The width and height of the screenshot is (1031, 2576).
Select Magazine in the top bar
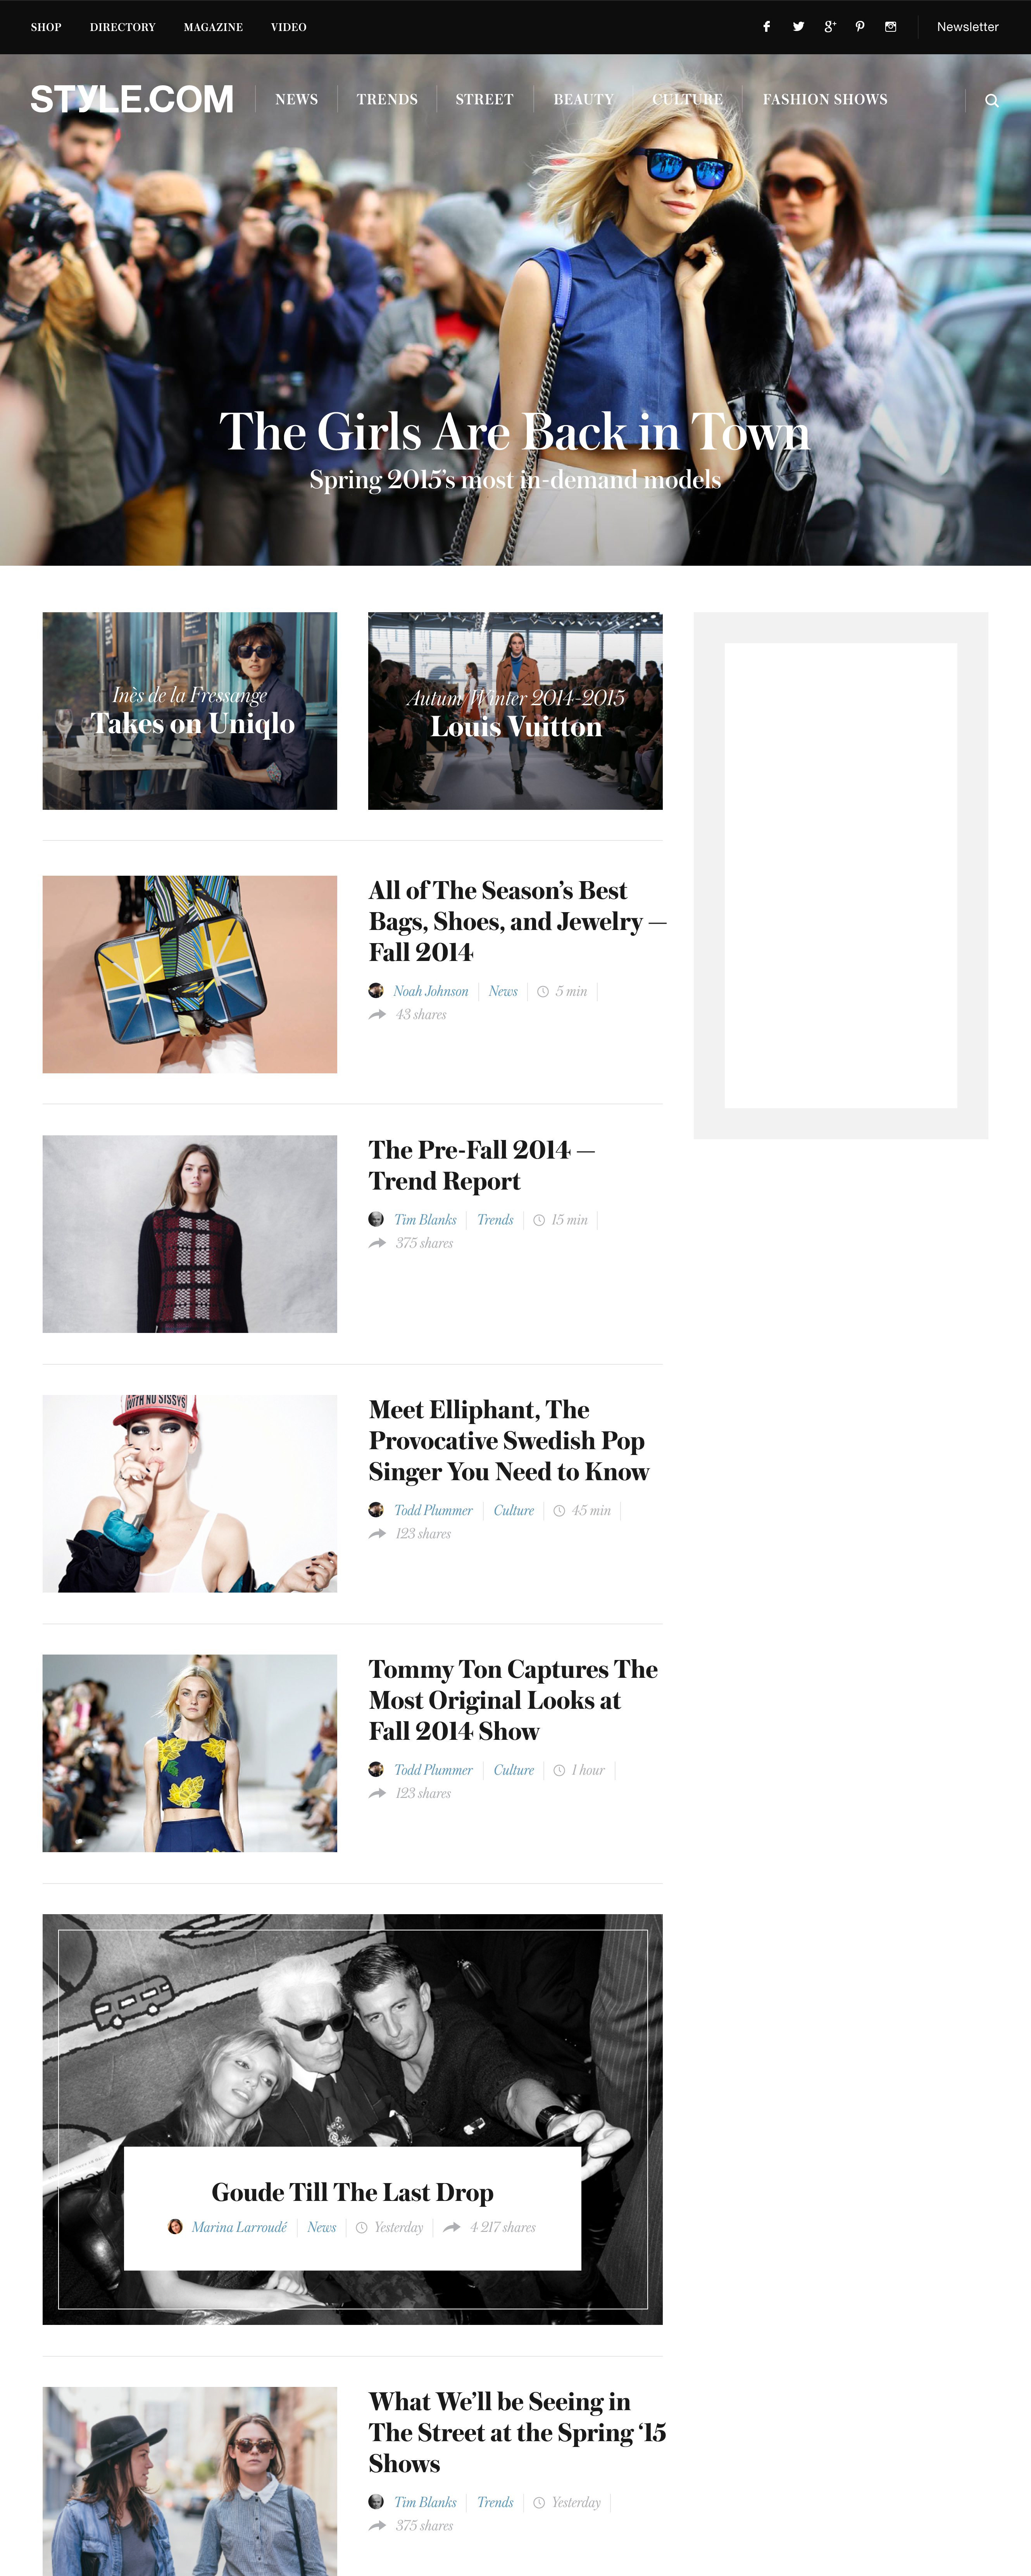coord(213,27)
